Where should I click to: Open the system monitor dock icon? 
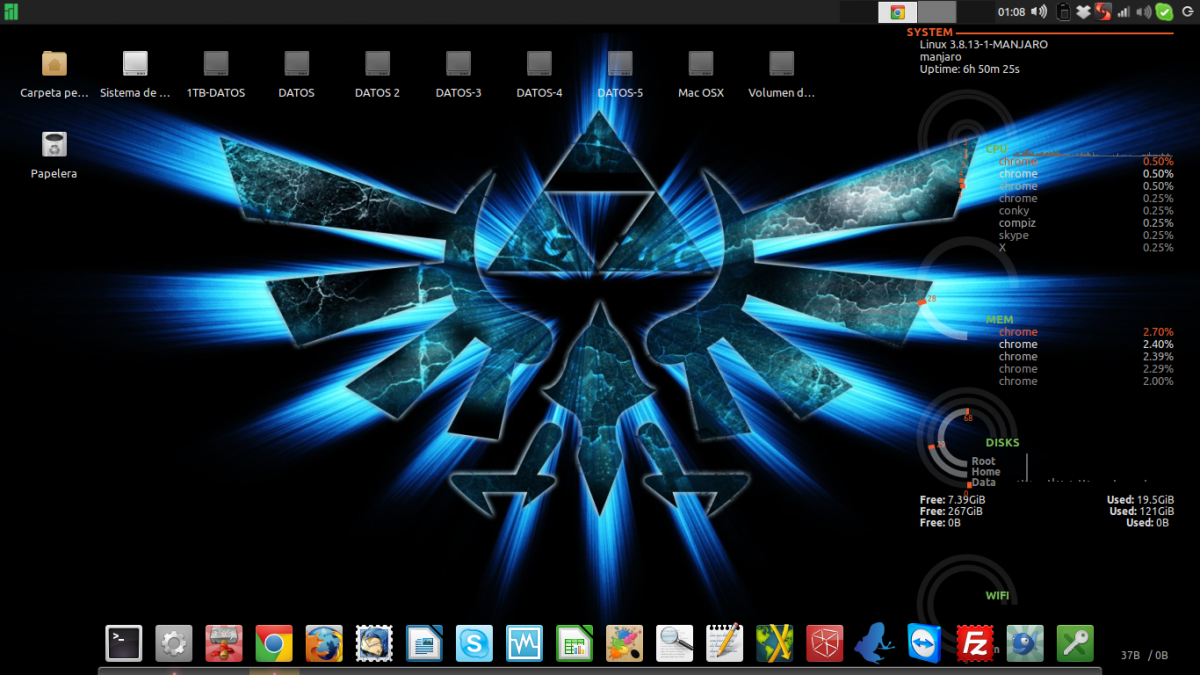524,643
